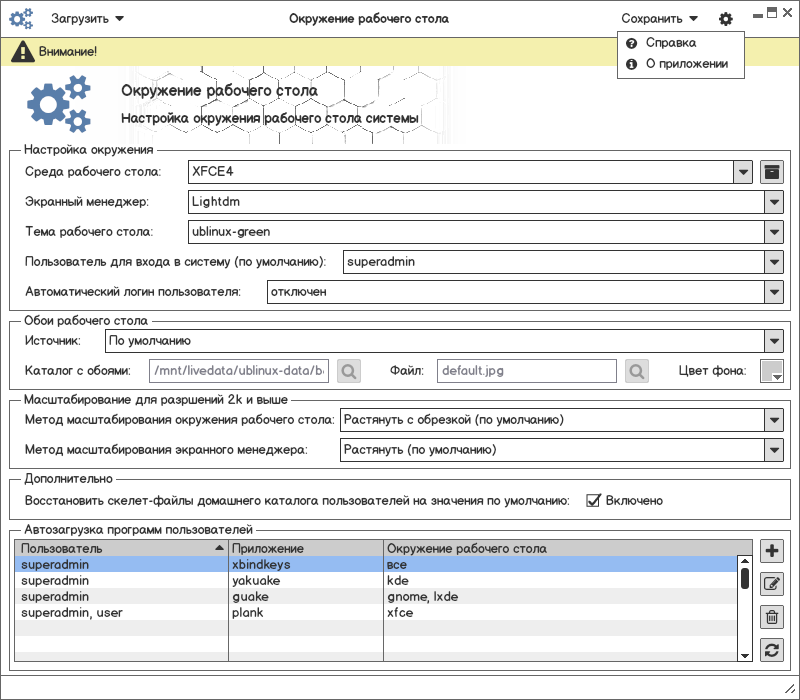Refresh the autostart programs list

click(x=771, y=651)
